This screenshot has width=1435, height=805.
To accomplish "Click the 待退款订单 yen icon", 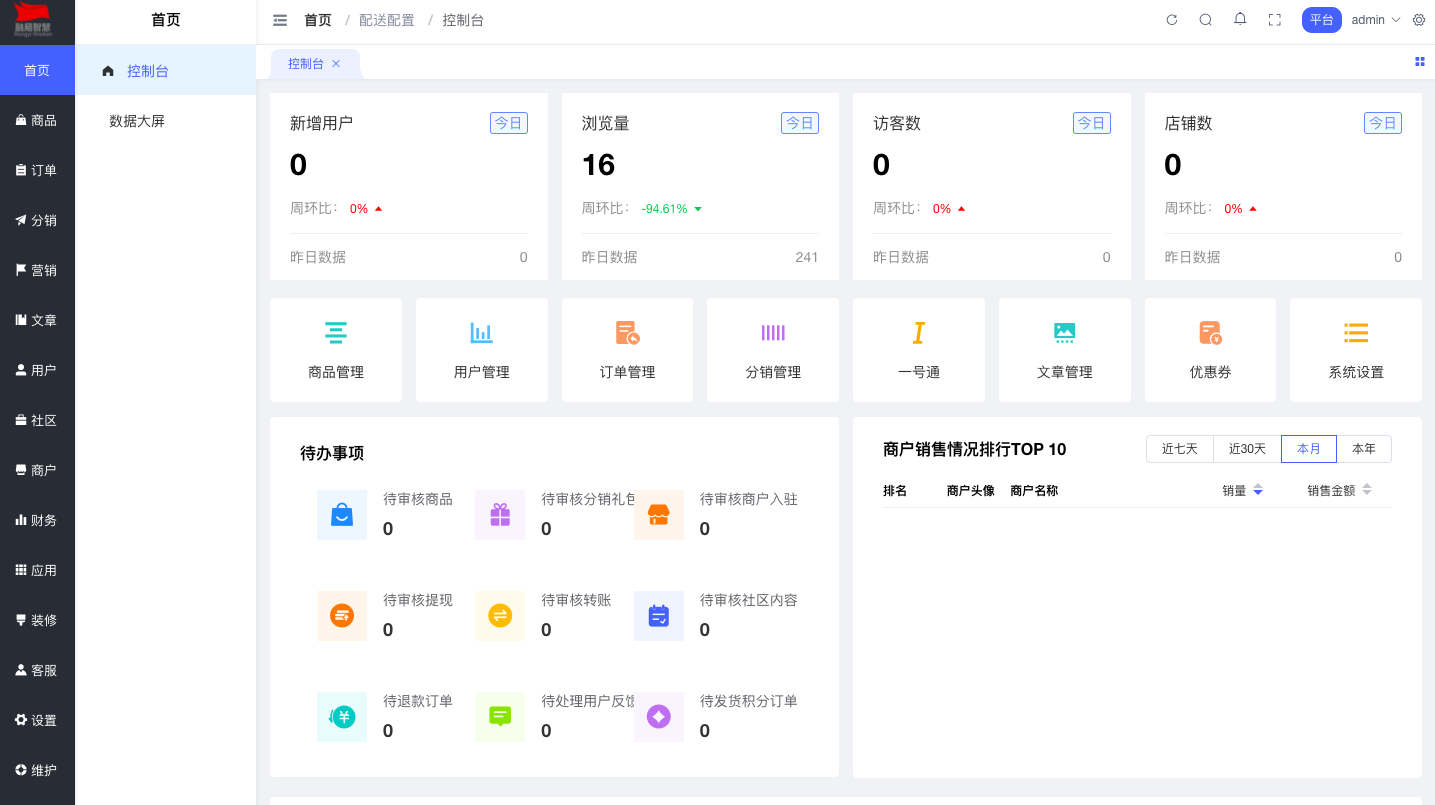I will 342,717.
